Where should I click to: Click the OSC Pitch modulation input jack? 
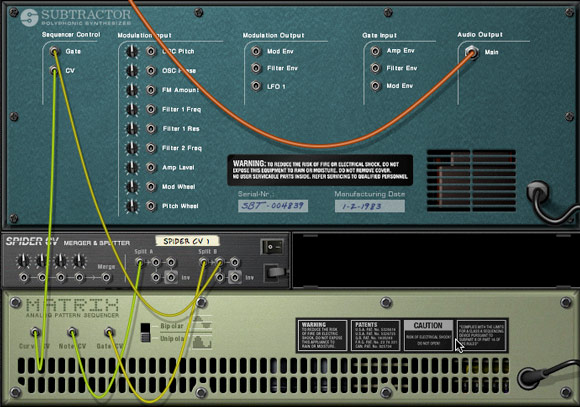click(151, 51)
